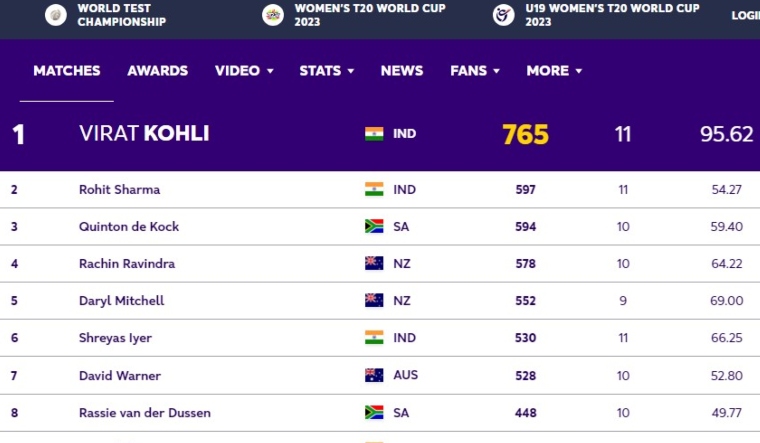Screen dimensions: 760x443
Task: Go to the MATCHES tab
Action: click(67, 71)
